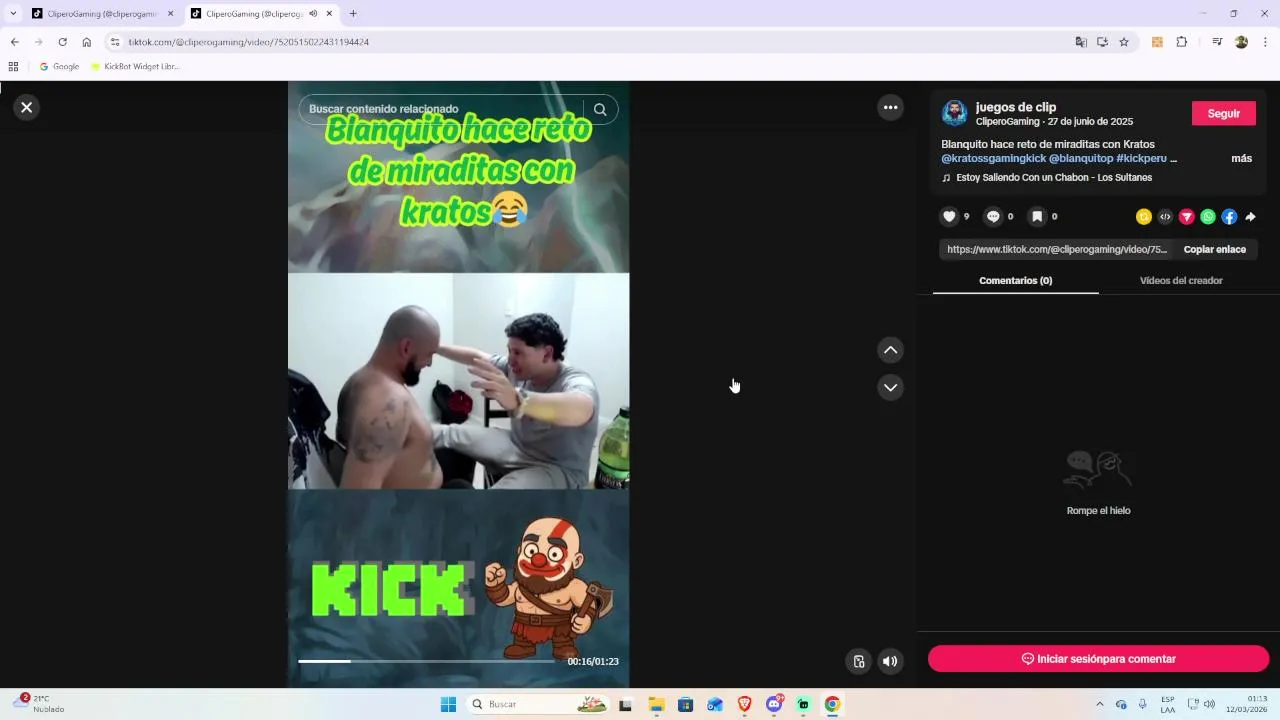Seek on the video progress bar

tap(428, 661)
